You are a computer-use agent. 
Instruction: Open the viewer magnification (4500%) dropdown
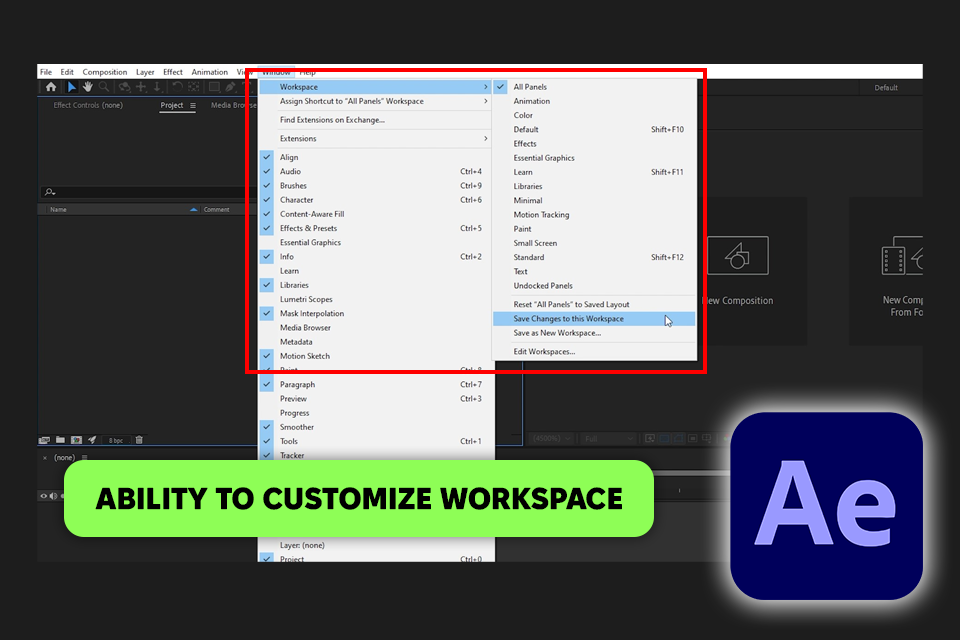[x=552, y=439]
